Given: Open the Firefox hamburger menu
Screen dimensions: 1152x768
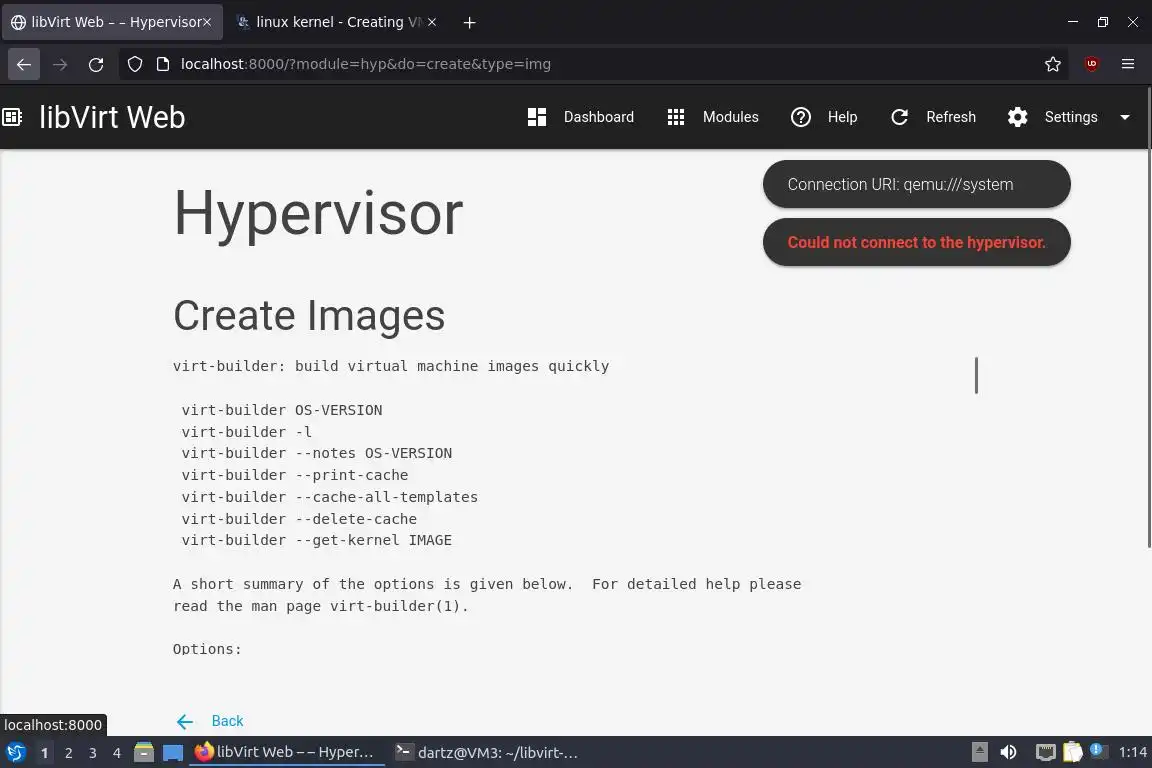Looking at the screenshot, I should (1128, 65).
